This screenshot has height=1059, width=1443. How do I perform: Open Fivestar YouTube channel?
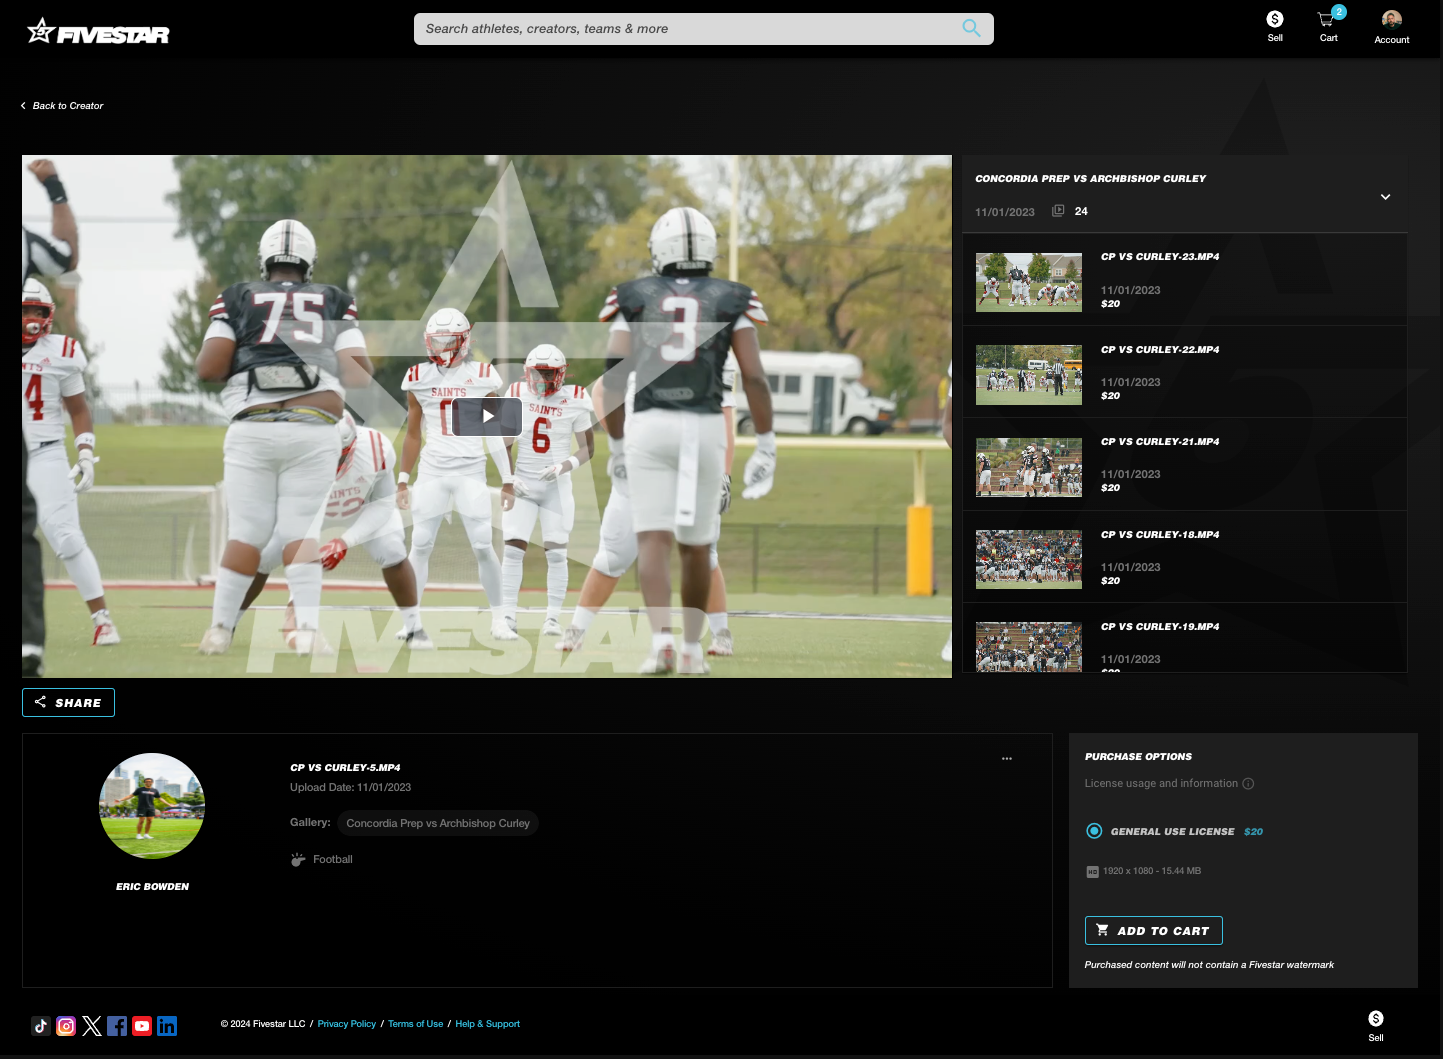142,1026
